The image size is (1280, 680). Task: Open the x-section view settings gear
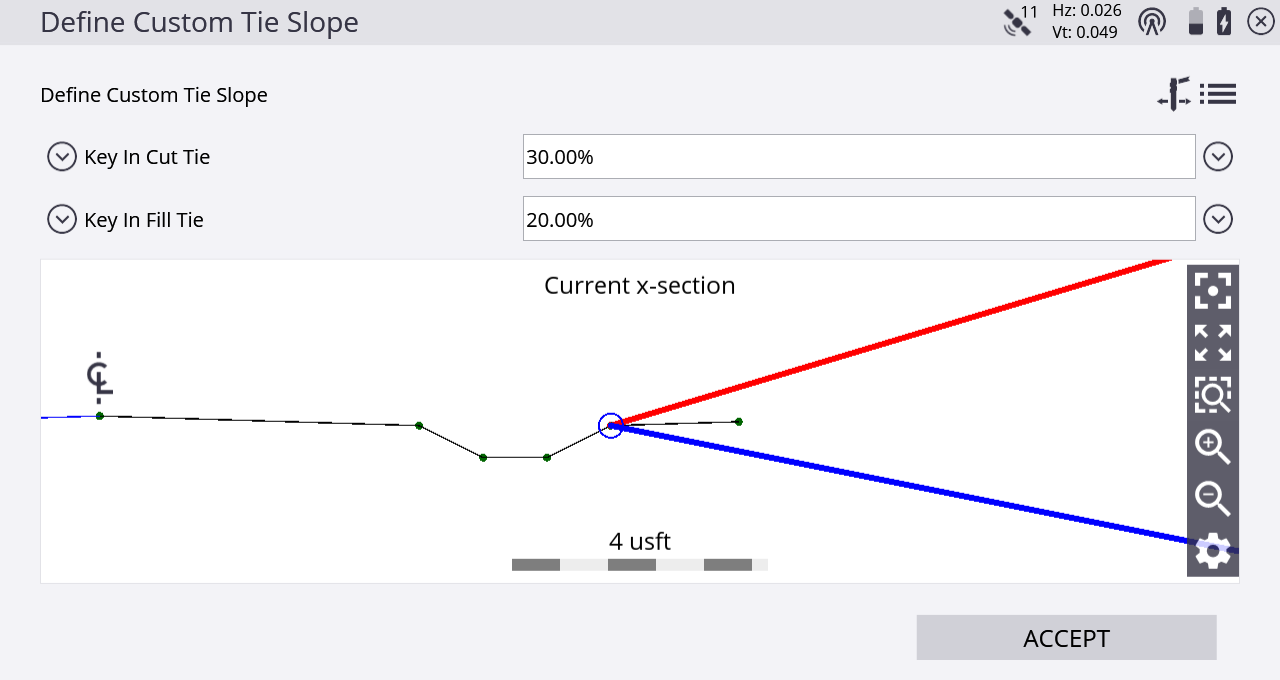[1213, 551]
